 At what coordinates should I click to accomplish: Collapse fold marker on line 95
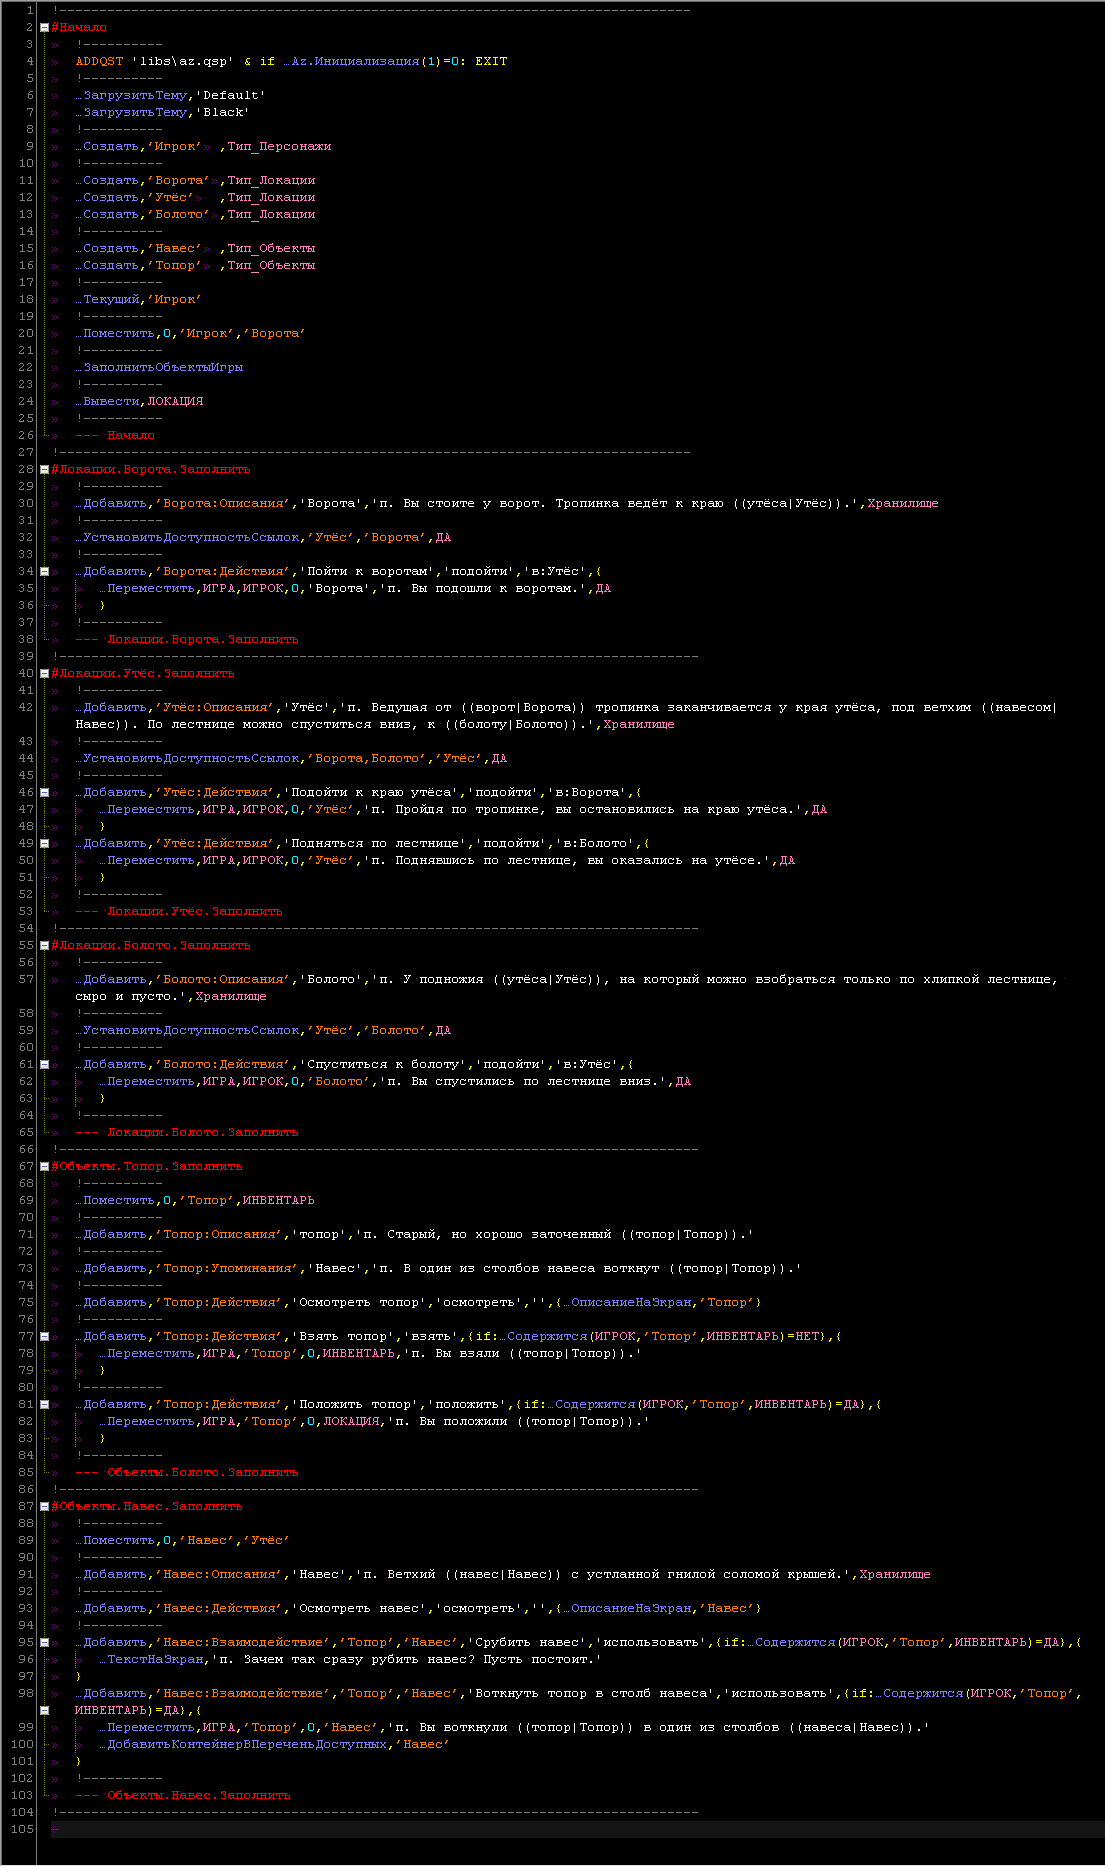click(x=44, y=1642)
